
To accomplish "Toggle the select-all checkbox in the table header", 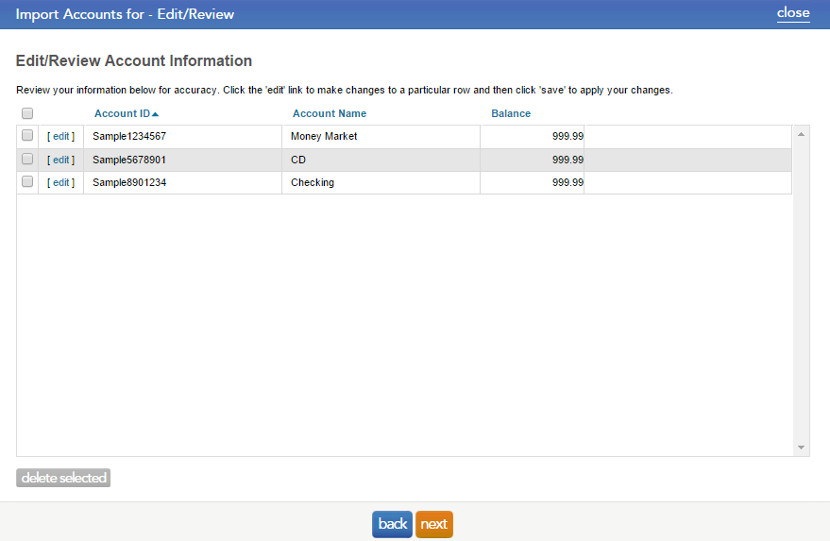I will (28, 113).
